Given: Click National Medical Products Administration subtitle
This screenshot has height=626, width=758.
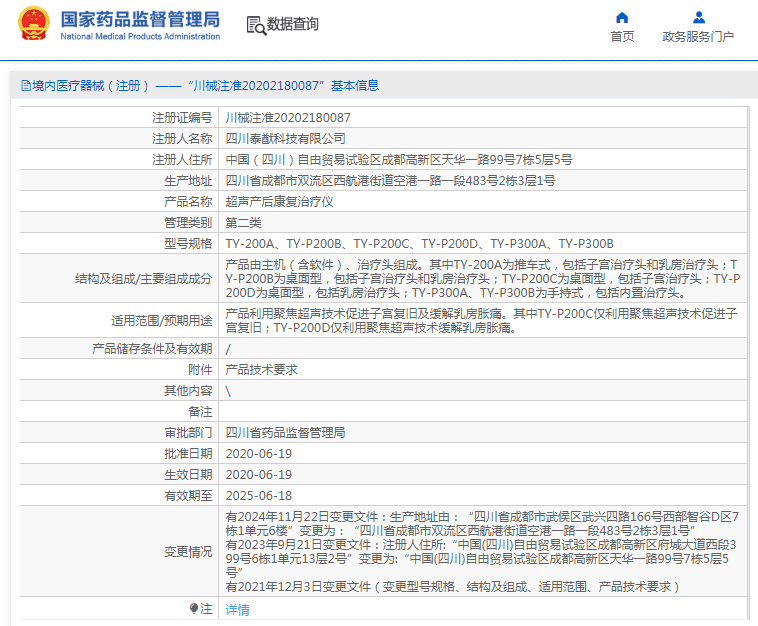Looking at the screenshot, I should pyautogui.click(x=140, y=36).
